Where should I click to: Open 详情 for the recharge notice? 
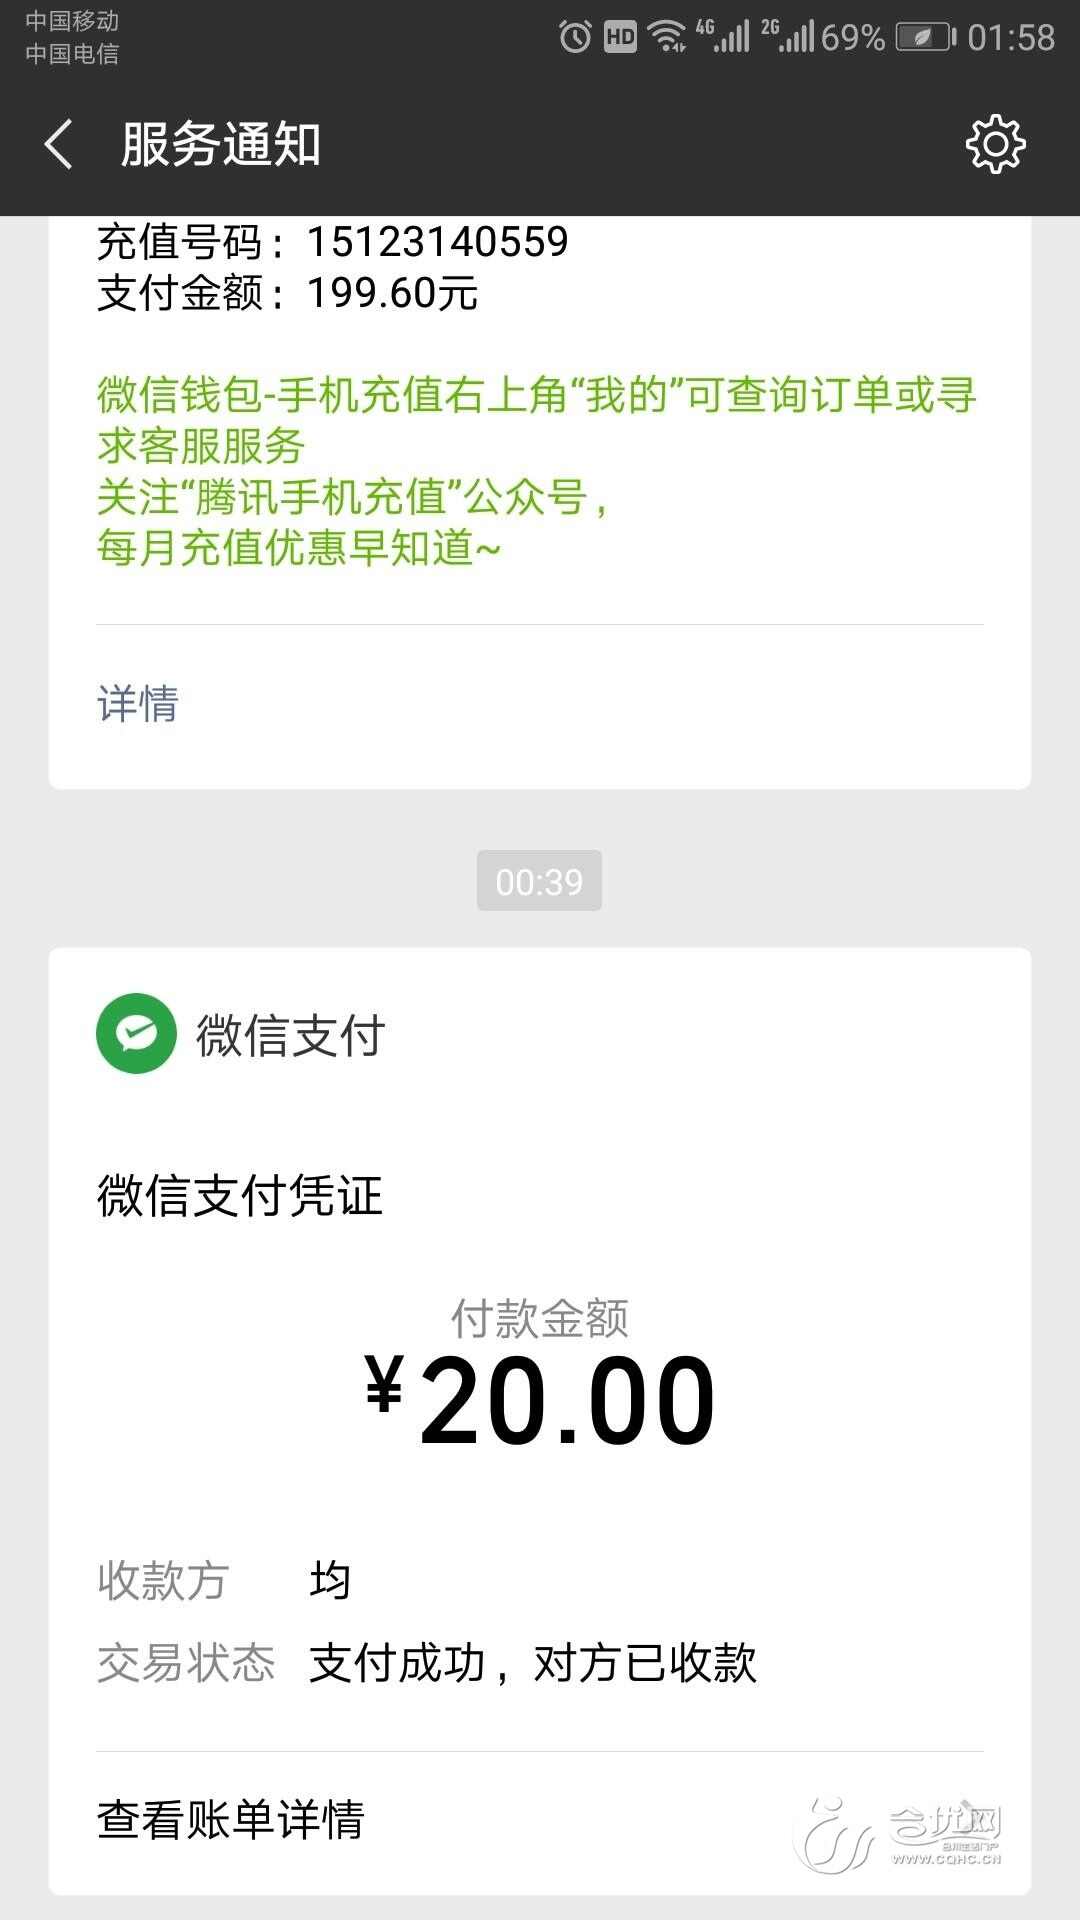click(x=138, y=704)
